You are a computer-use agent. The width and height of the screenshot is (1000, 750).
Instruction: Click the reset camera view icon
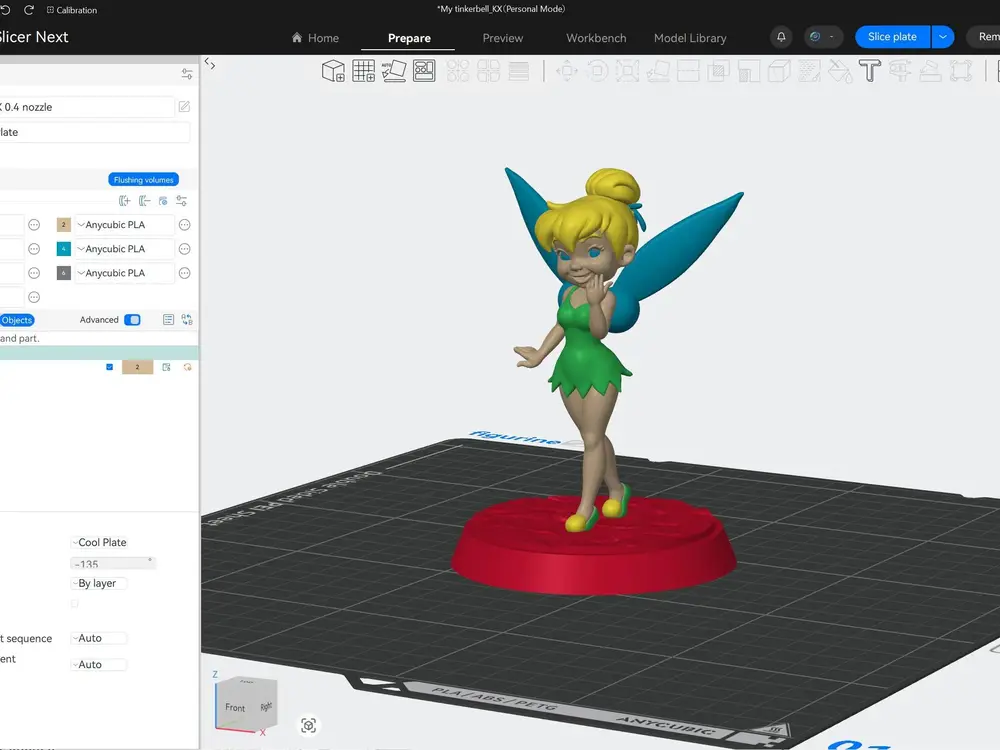click(x=309, y=725)
